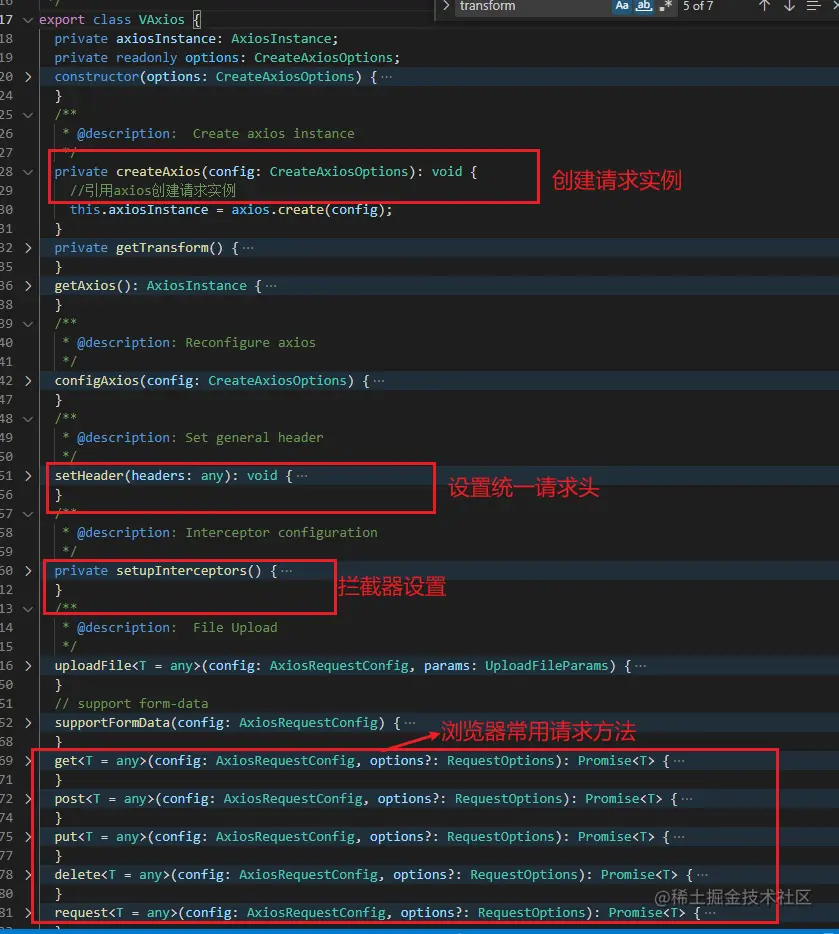Expand the folded uploadFile method
This screenshot has height=934, width=839.
tap(27, 666)
